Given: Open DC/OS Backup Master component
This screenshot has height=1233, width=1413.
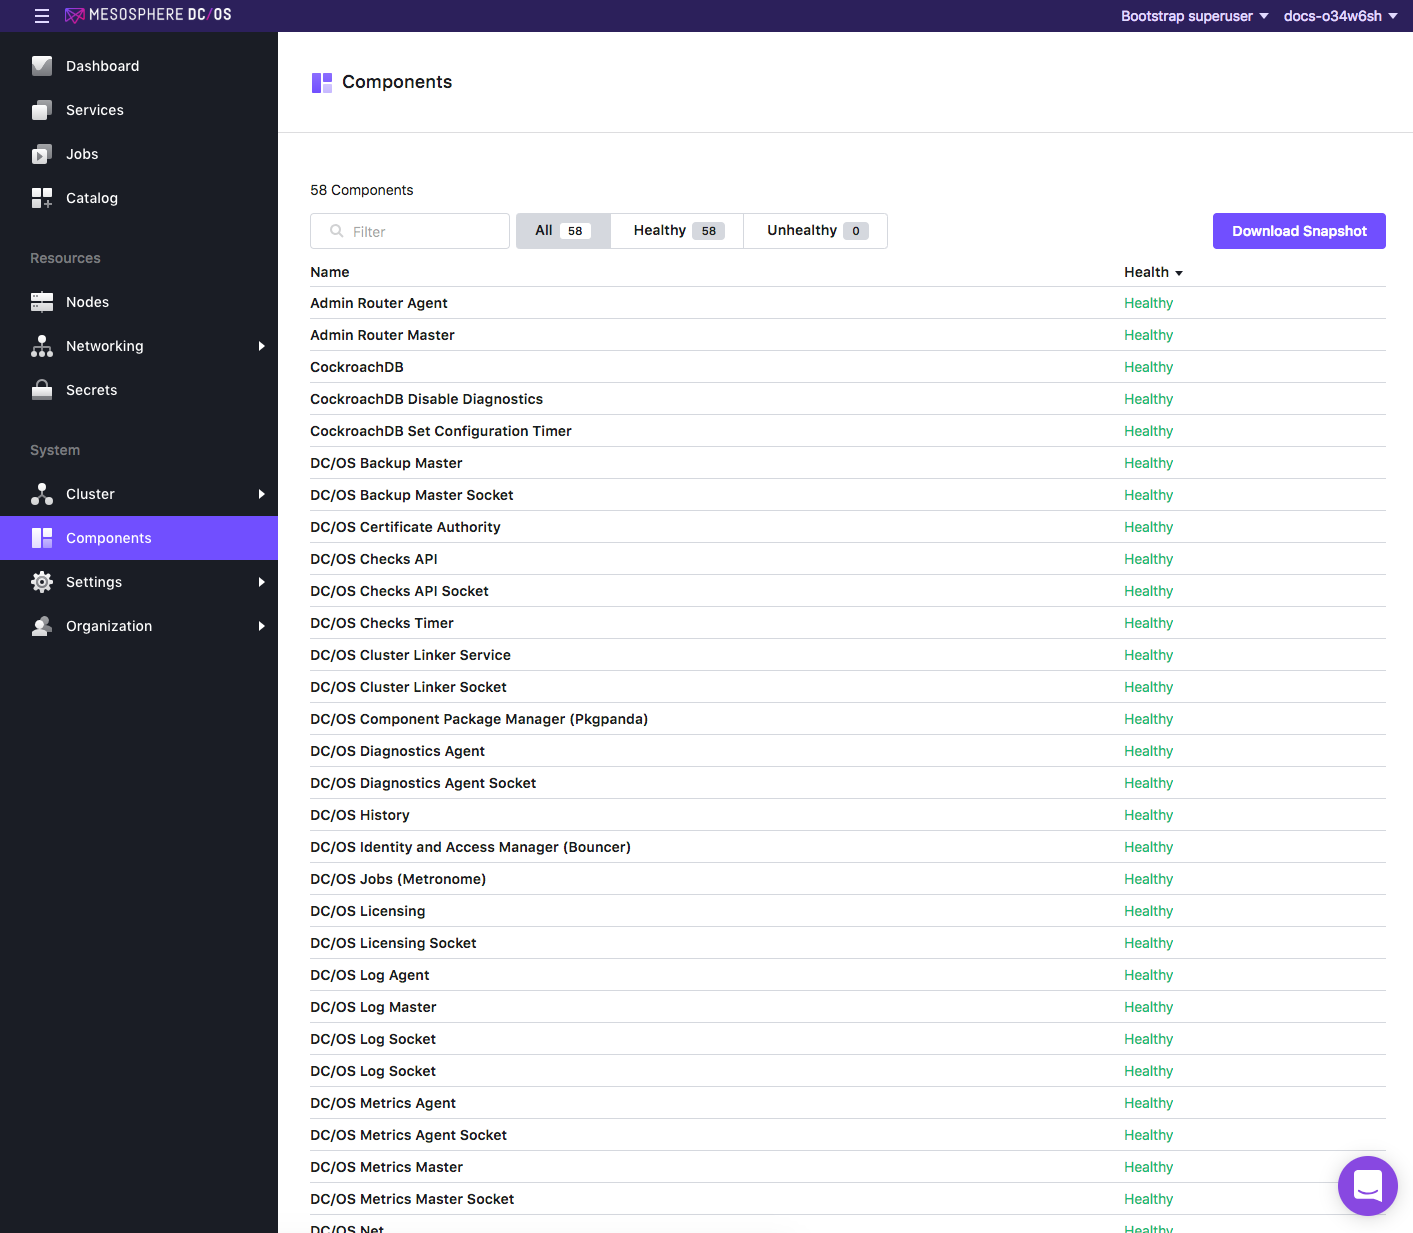Looking at the screenshot, I should (x=386, y=463).
